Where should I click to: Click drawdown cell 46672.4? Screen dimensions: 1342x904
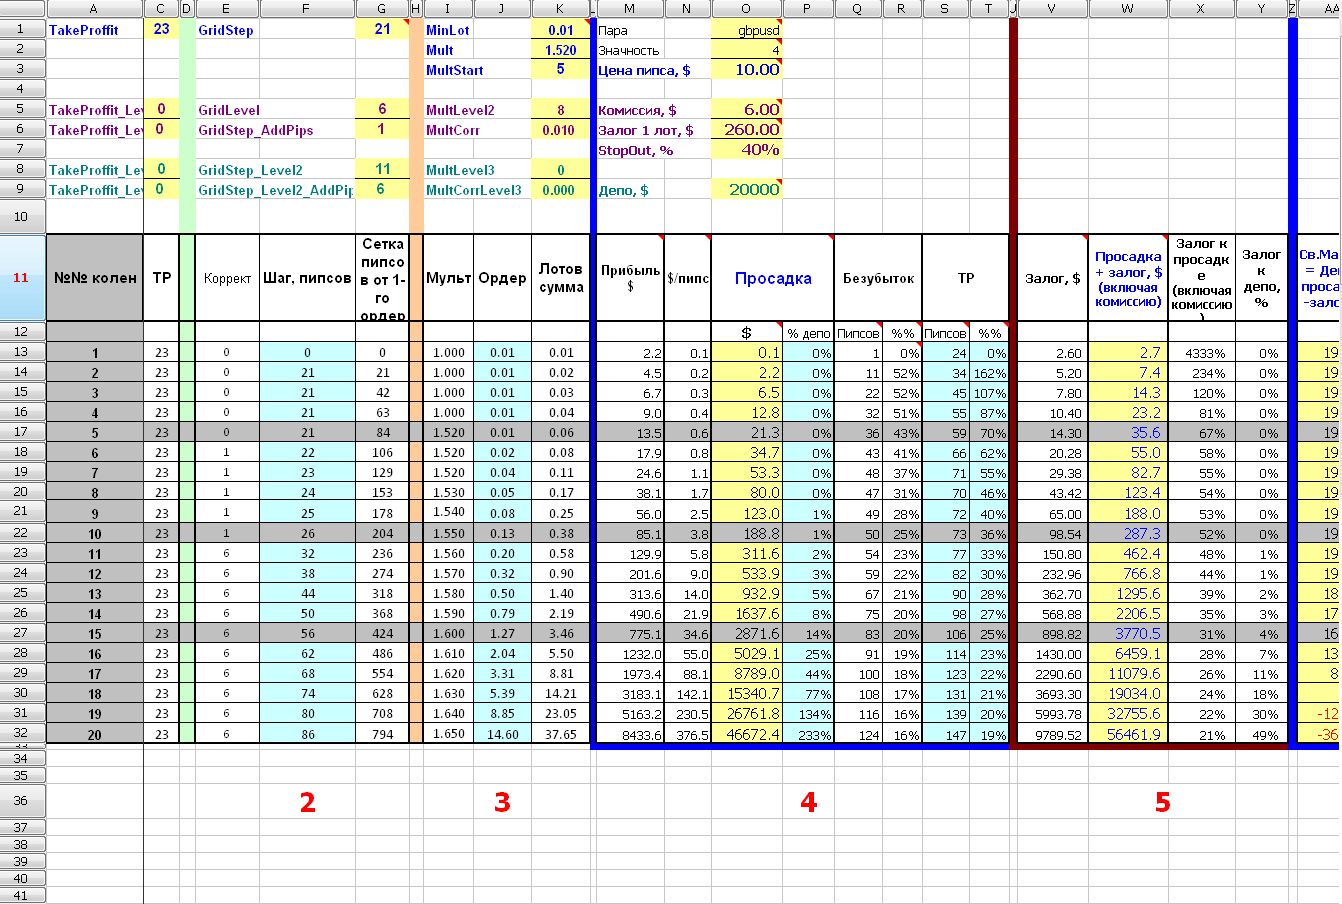(x=747, y=733)
